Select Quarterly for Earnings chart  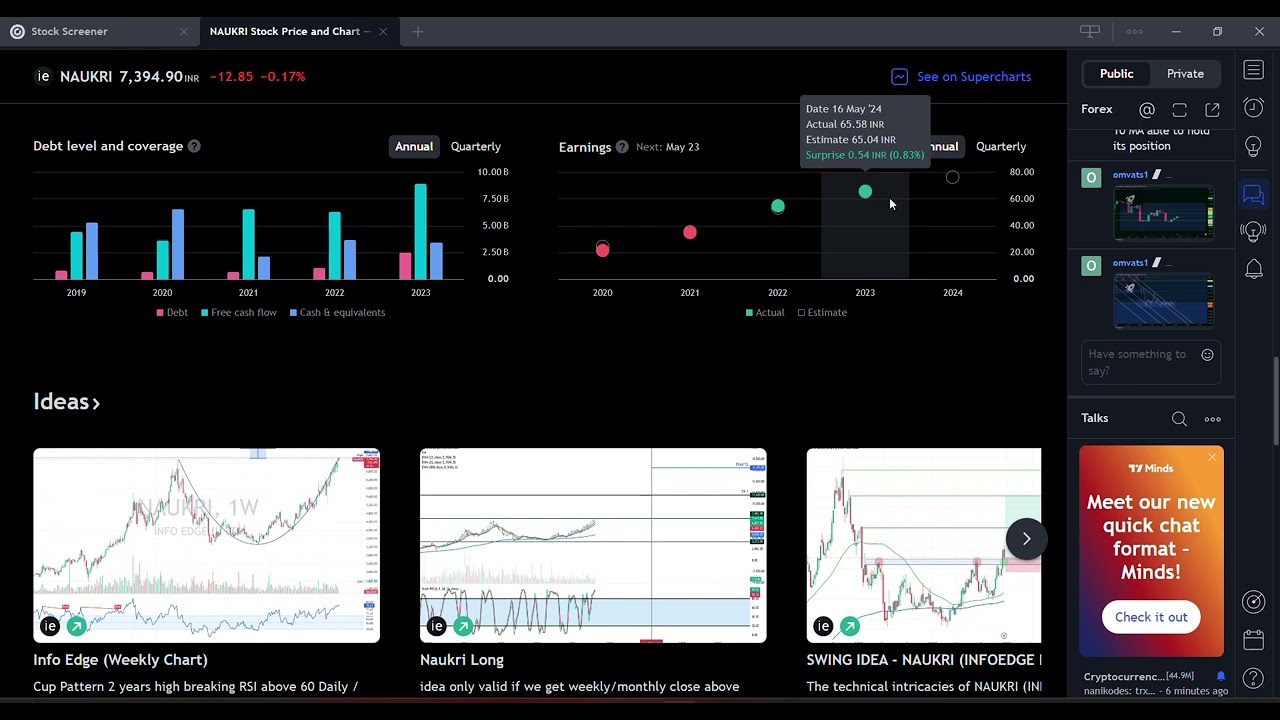coord(1001,146)
